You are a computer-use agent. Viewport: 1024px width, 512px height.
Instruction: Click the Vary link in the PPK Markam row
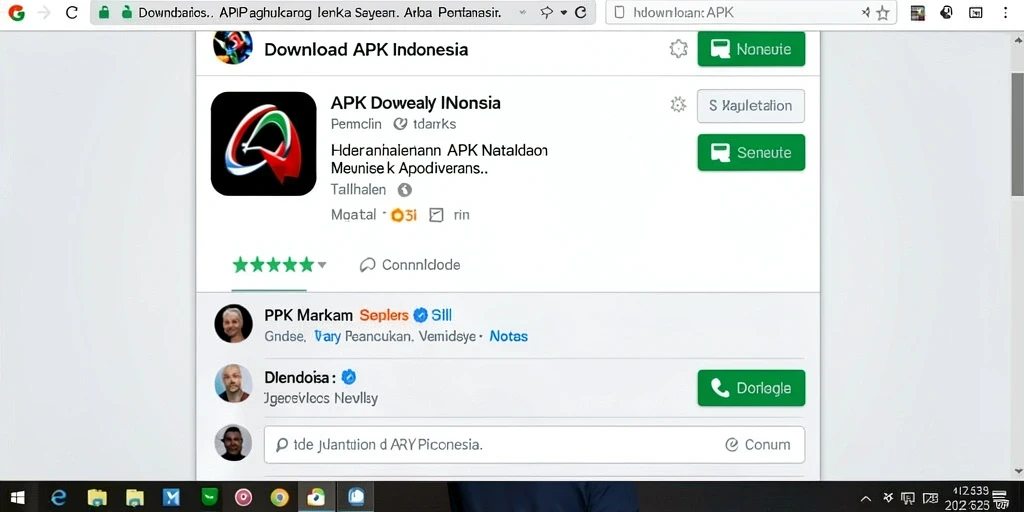pos(327,336)
